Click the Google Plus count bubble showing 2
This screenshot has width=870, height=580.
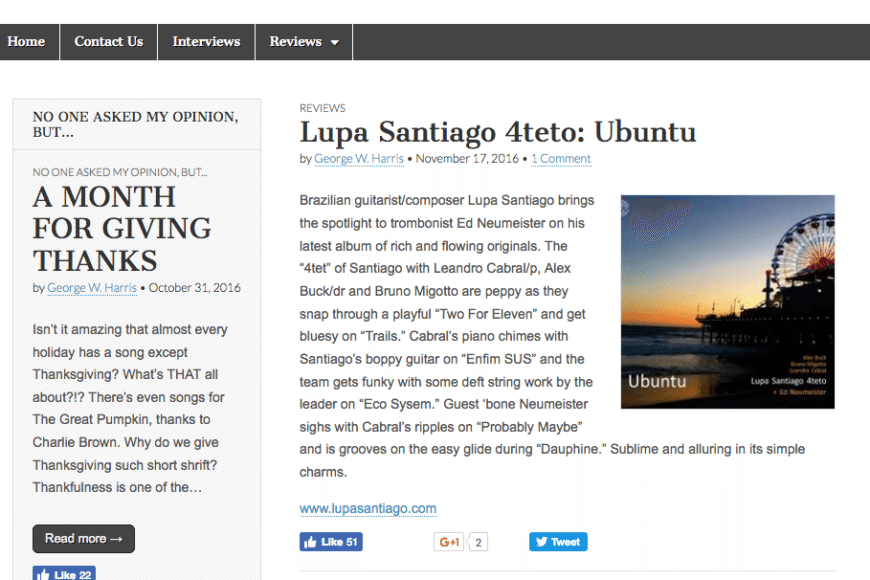[x=479, y=542]
